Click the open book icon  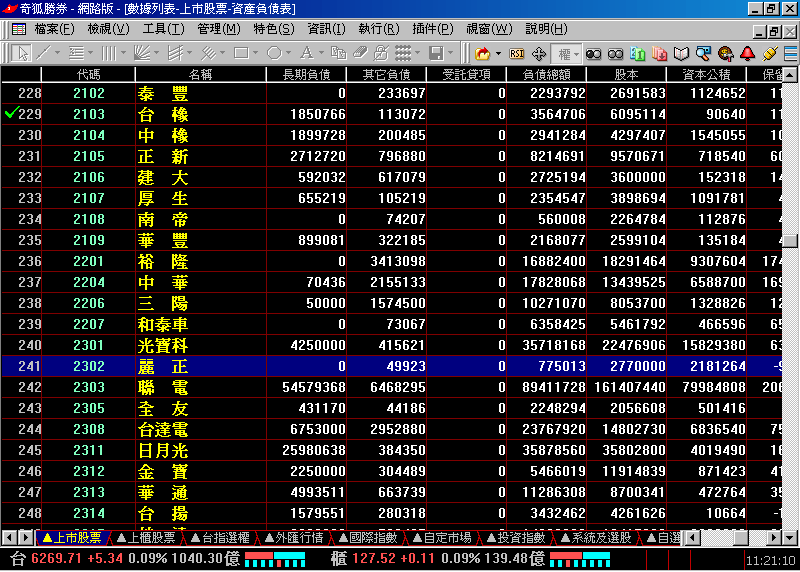tap(681, 54)
